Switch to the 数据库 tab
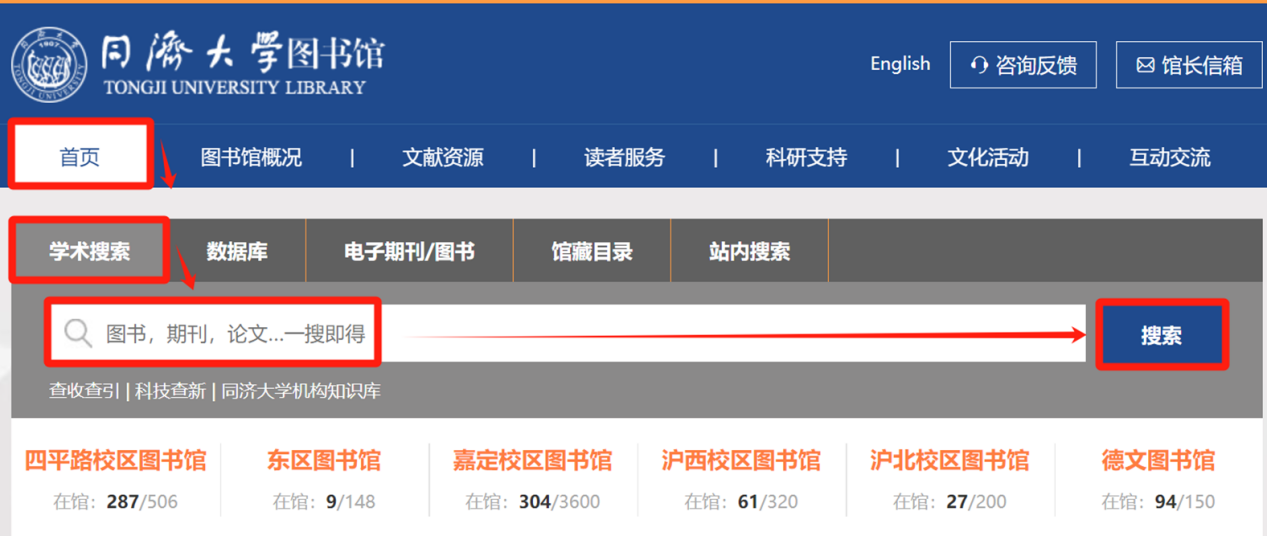1267x536 pixels. 237,251
